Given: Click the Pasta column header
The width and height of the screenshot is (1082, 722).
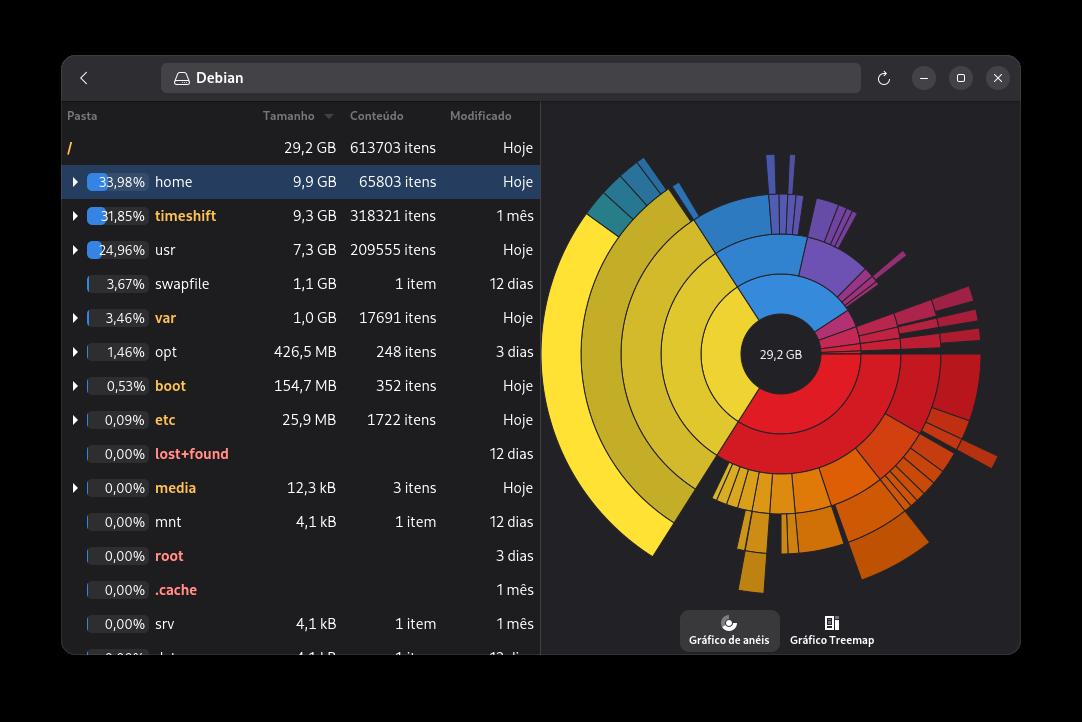Looking at the screenshot, I should (x=83, y=116).
